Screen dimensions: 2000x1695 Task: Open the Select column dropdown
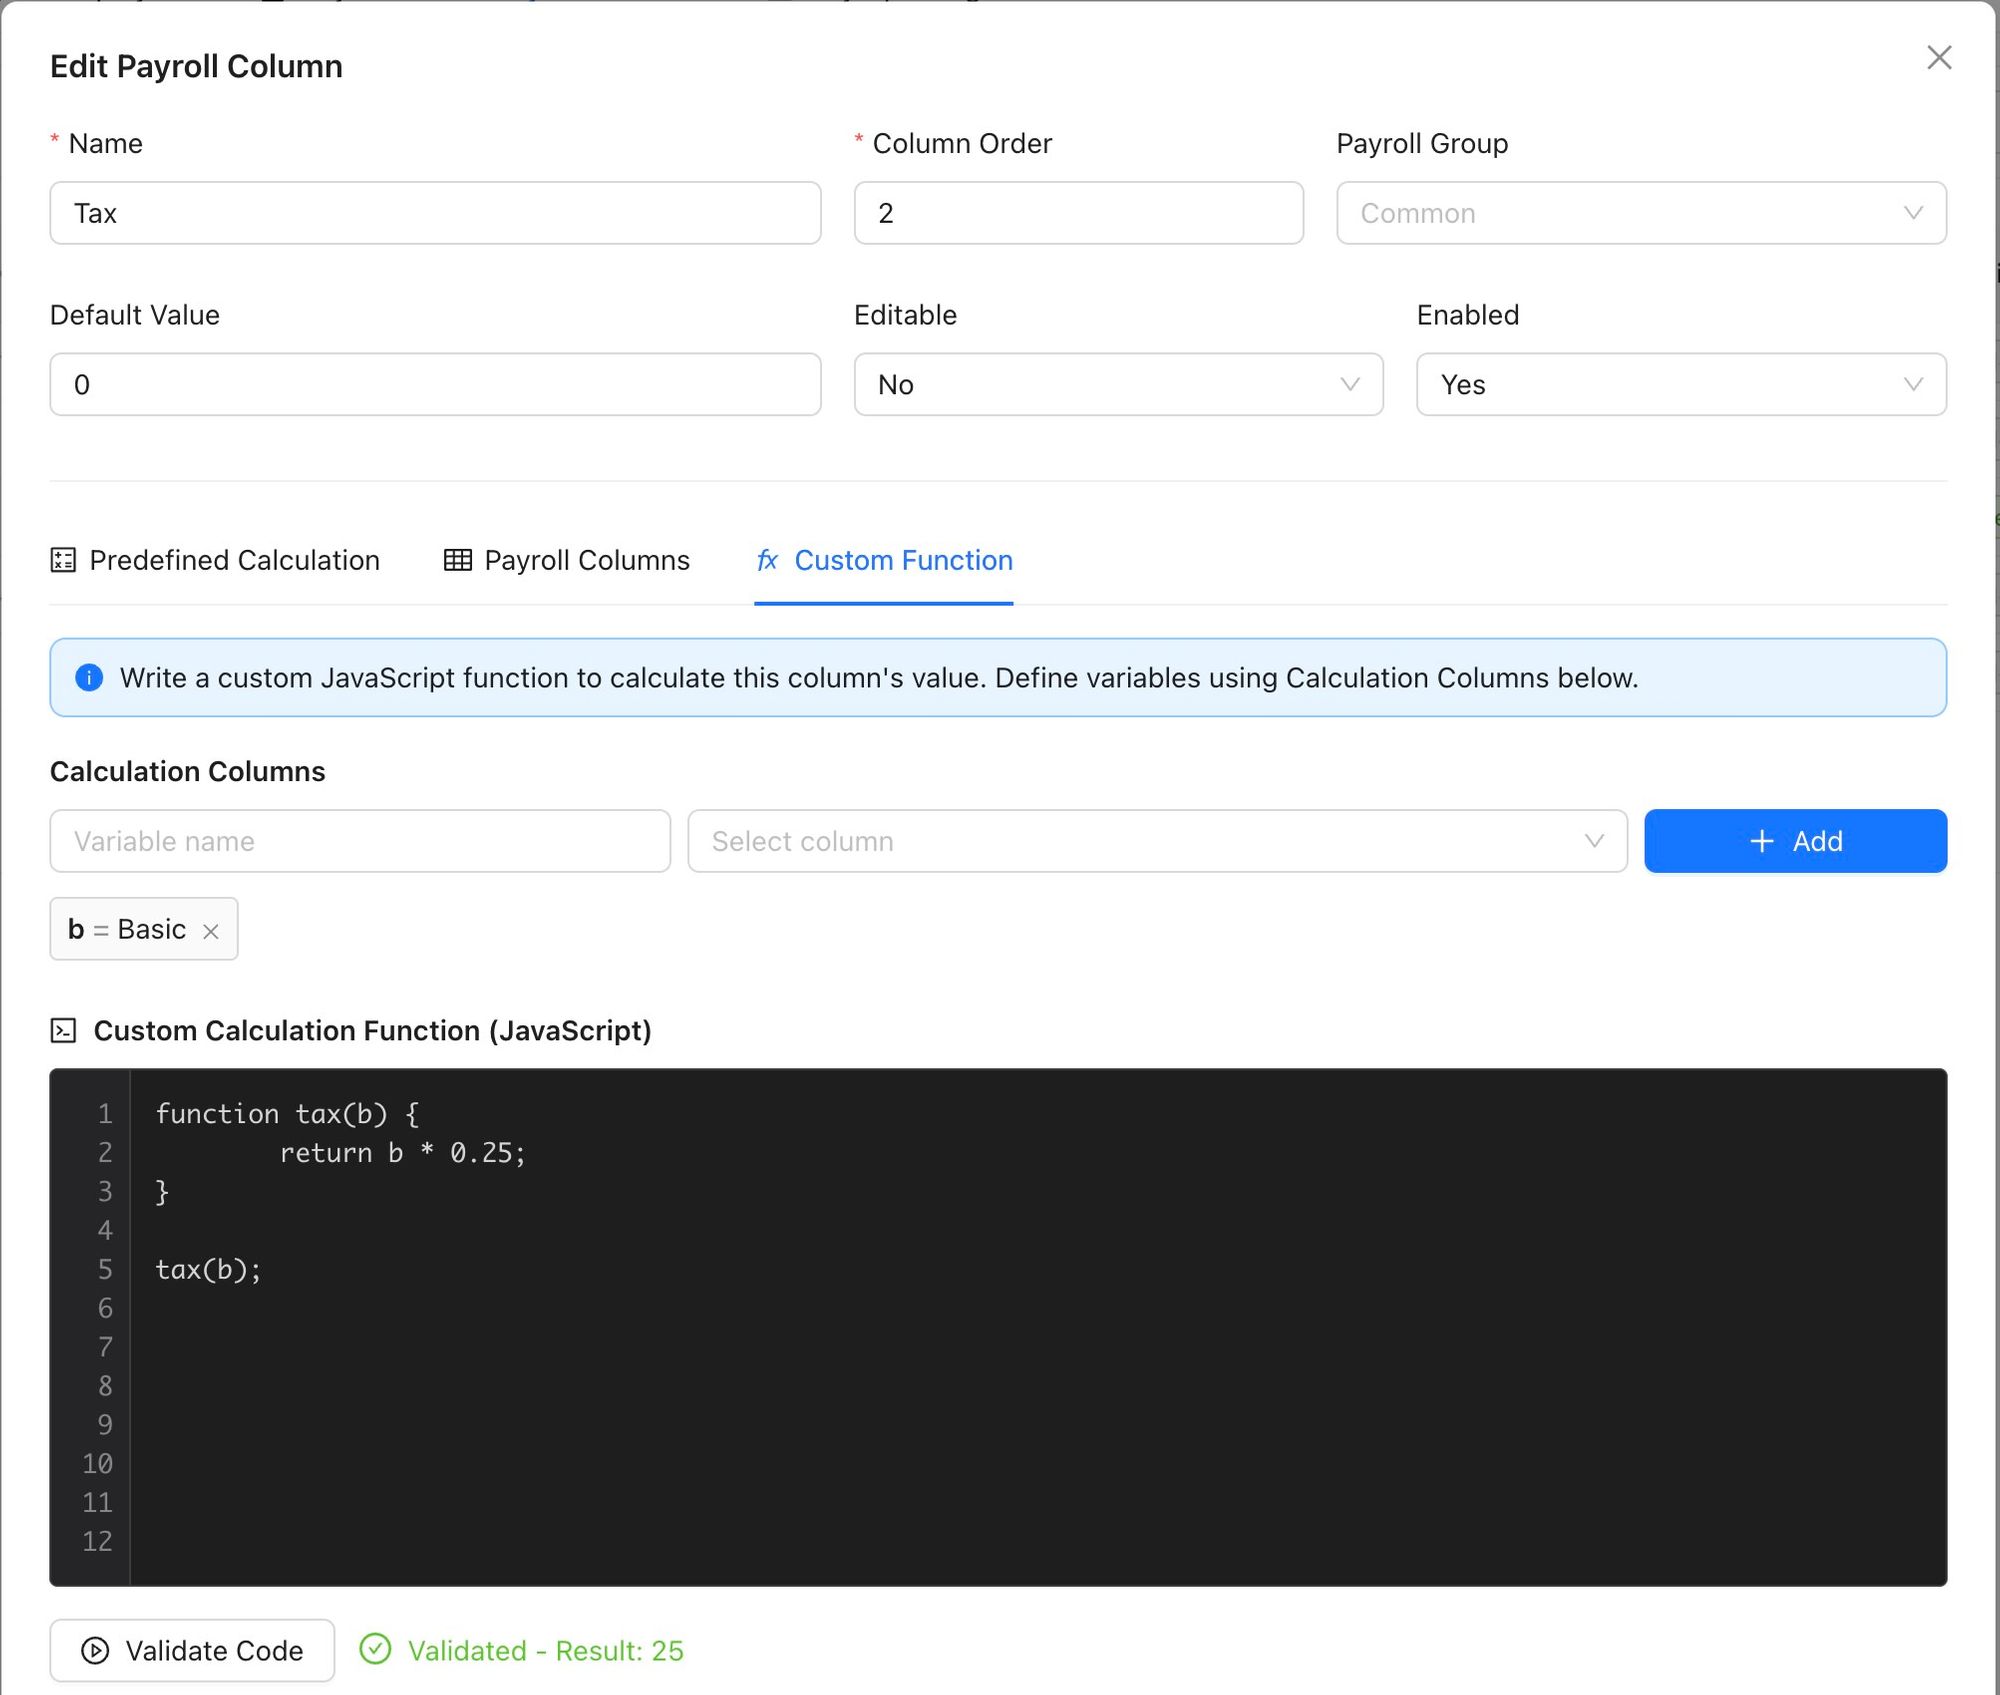1156,841
